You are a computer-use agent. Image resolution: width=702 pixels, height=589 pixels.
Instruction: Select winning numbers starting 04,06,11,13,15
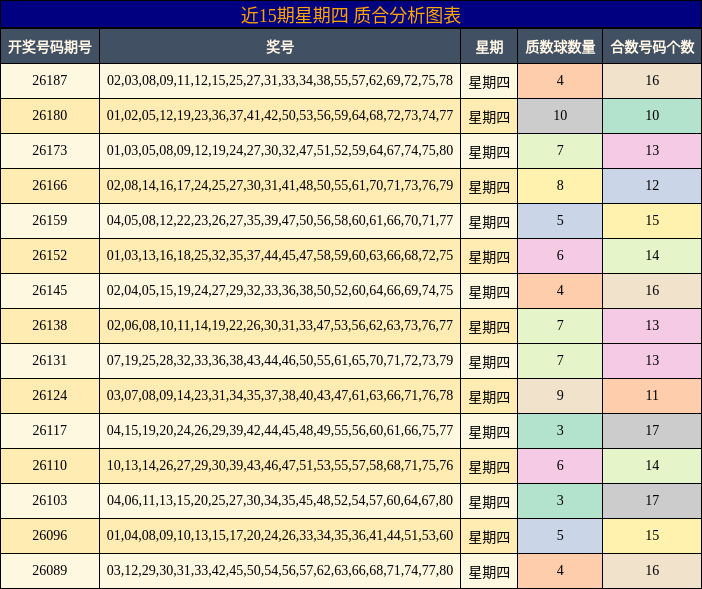(280, 500)
